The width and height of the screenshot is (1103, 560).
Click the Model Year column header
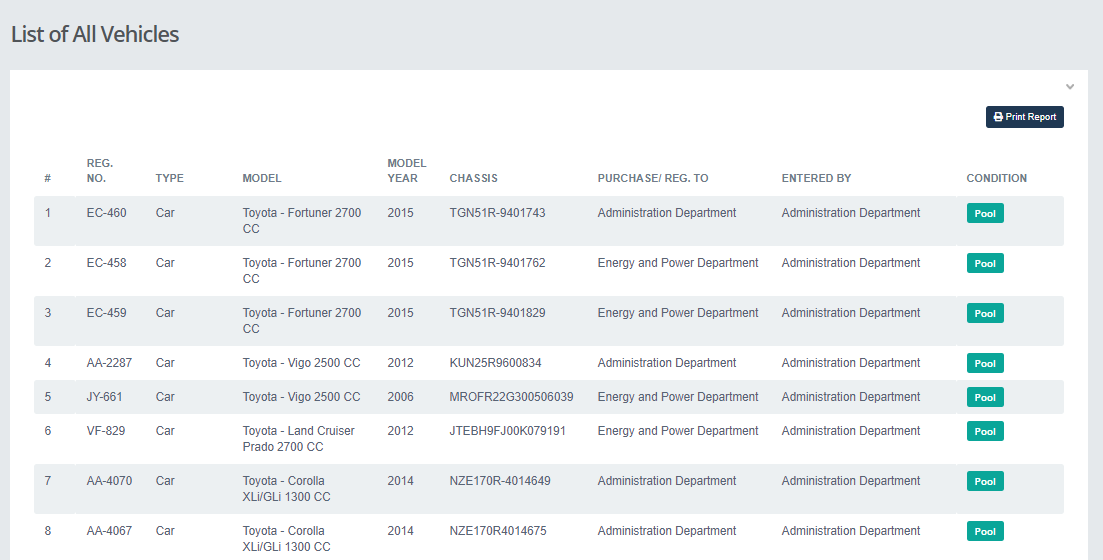click(x=406, y=170)
